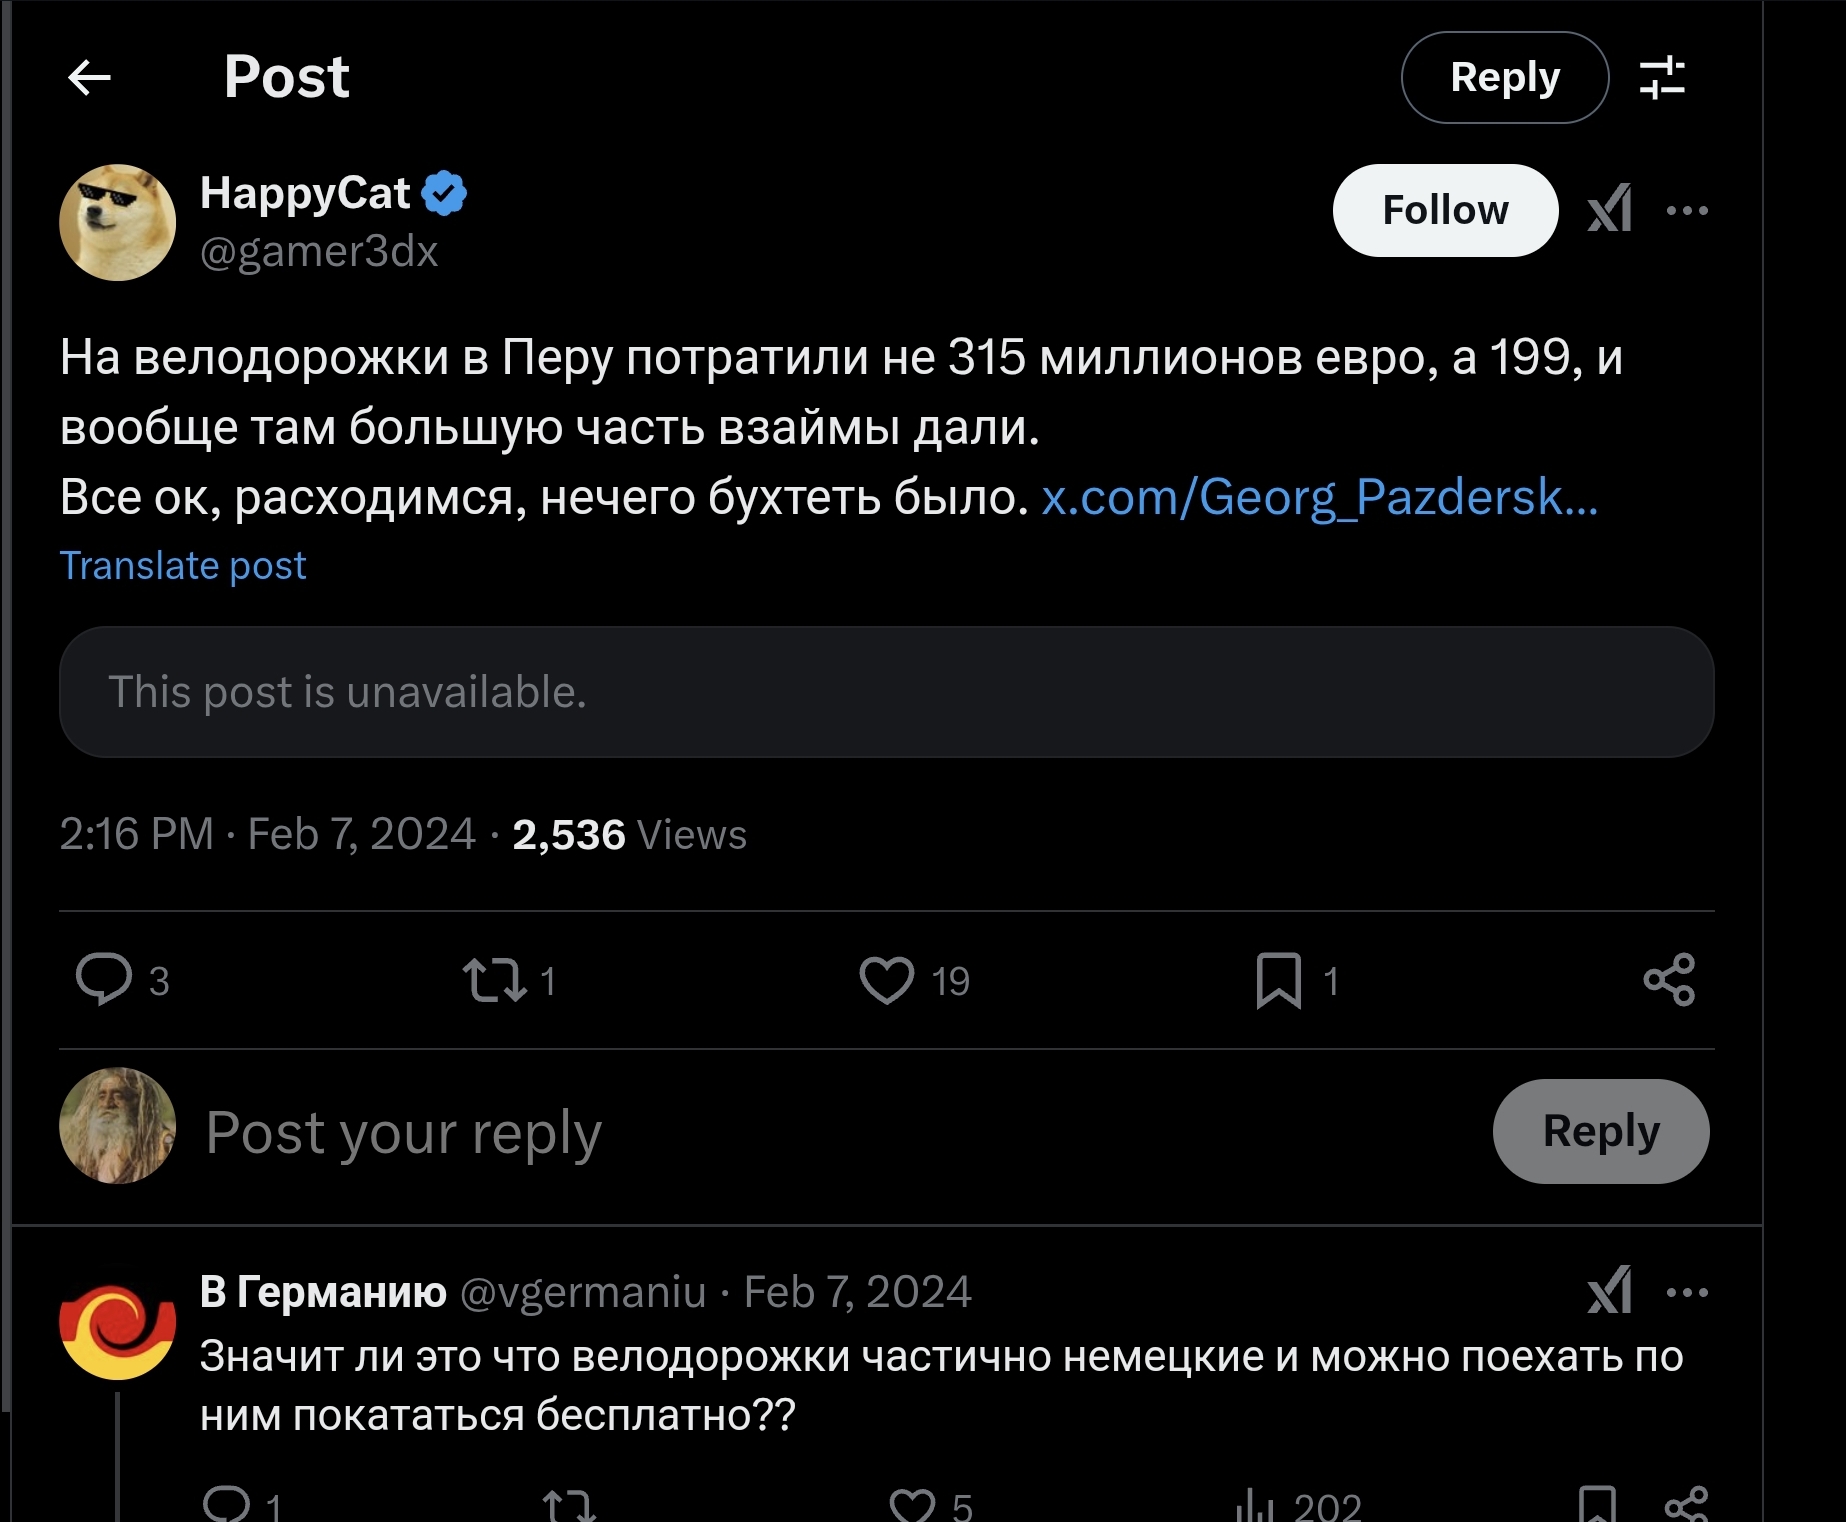Bookmark the HappyCat post
The height and width of the screenshot is (1522, 1846).
(1278, 980)
